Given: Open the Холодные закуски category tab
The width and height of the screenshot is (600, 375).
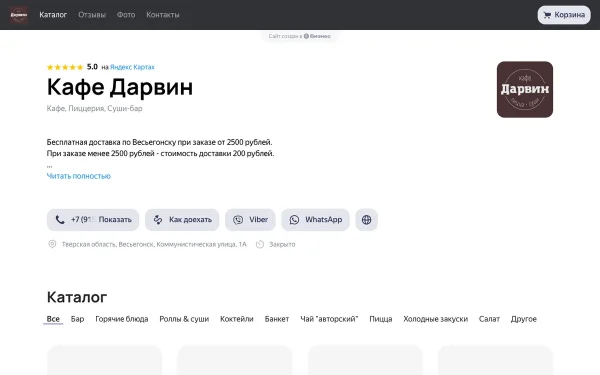Looking at the screenshot, I should [x=435, y=319].
